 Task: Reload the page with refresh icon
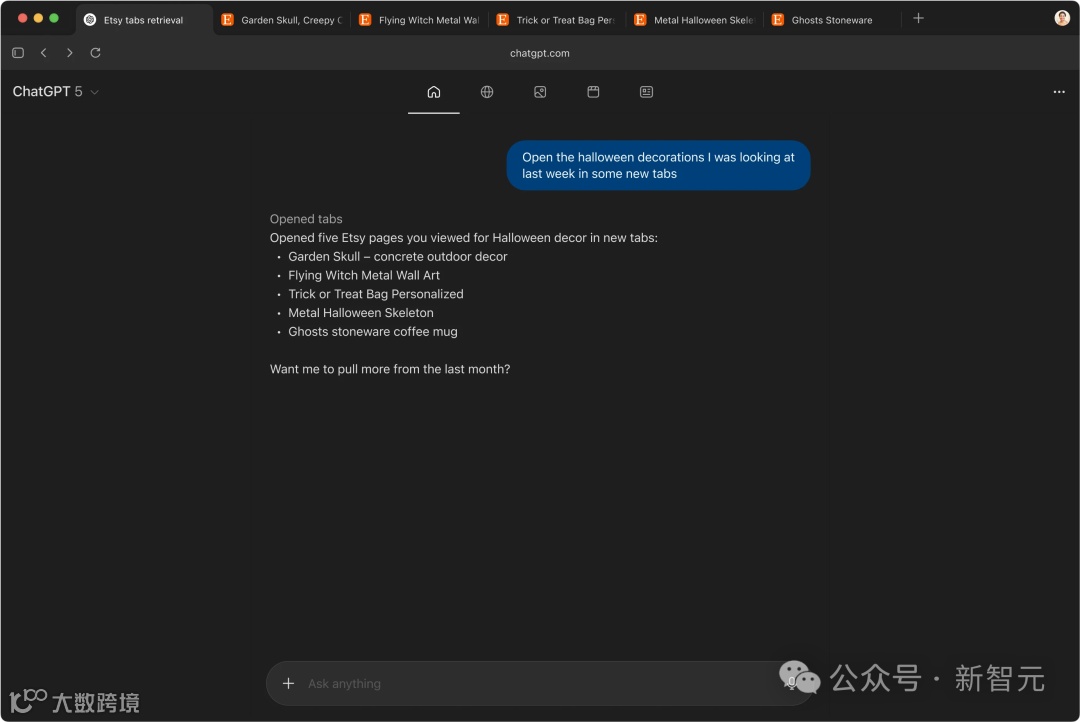click(x=96, y=52)
